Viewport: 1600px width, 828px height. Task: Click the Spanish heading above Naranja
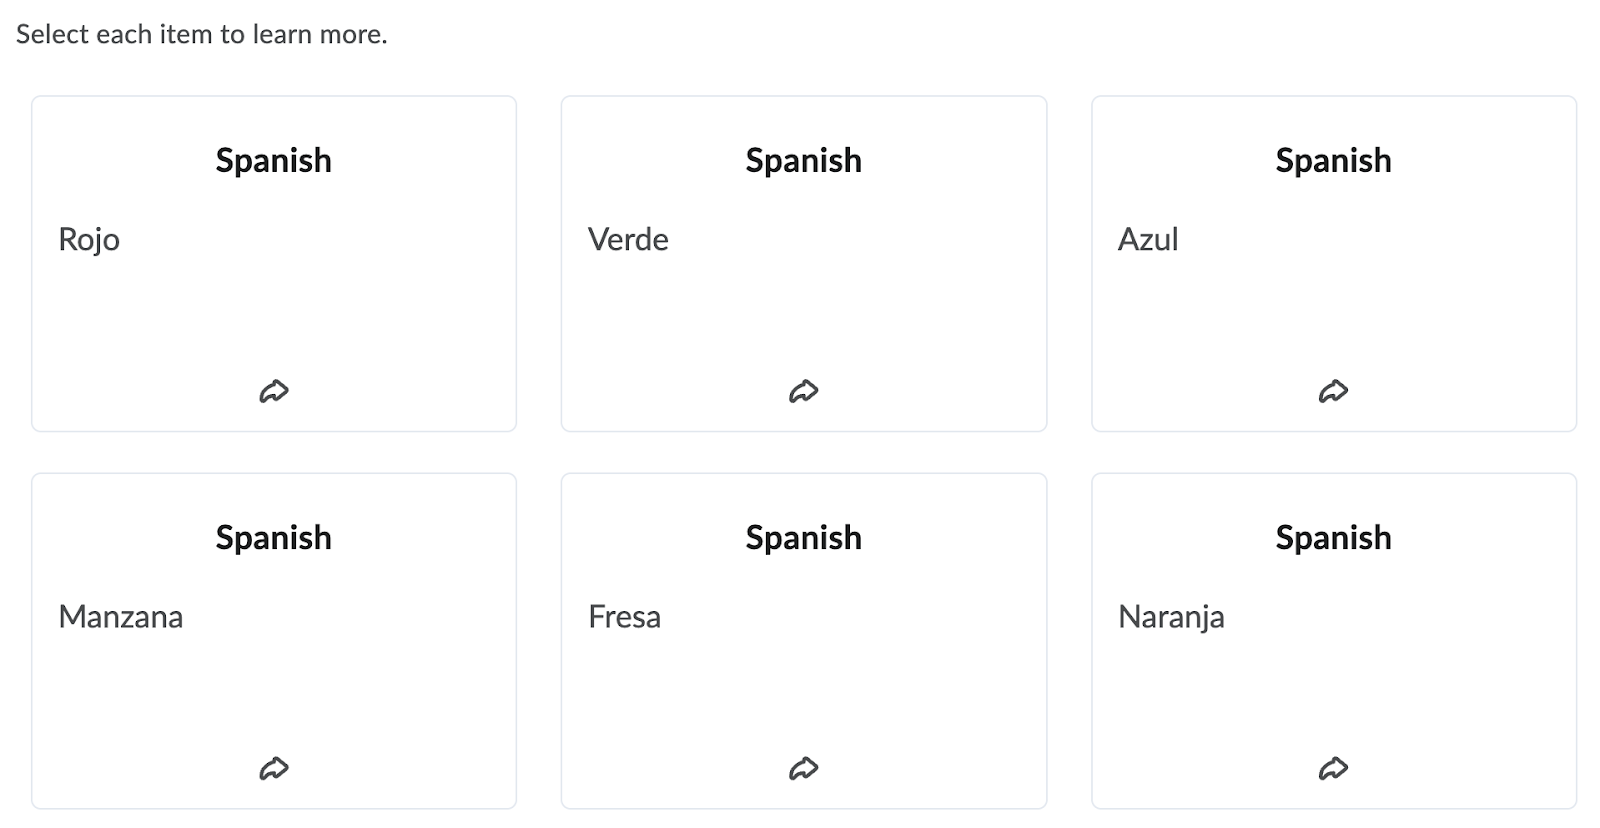pyautogui.click(x=1333, y=538)
